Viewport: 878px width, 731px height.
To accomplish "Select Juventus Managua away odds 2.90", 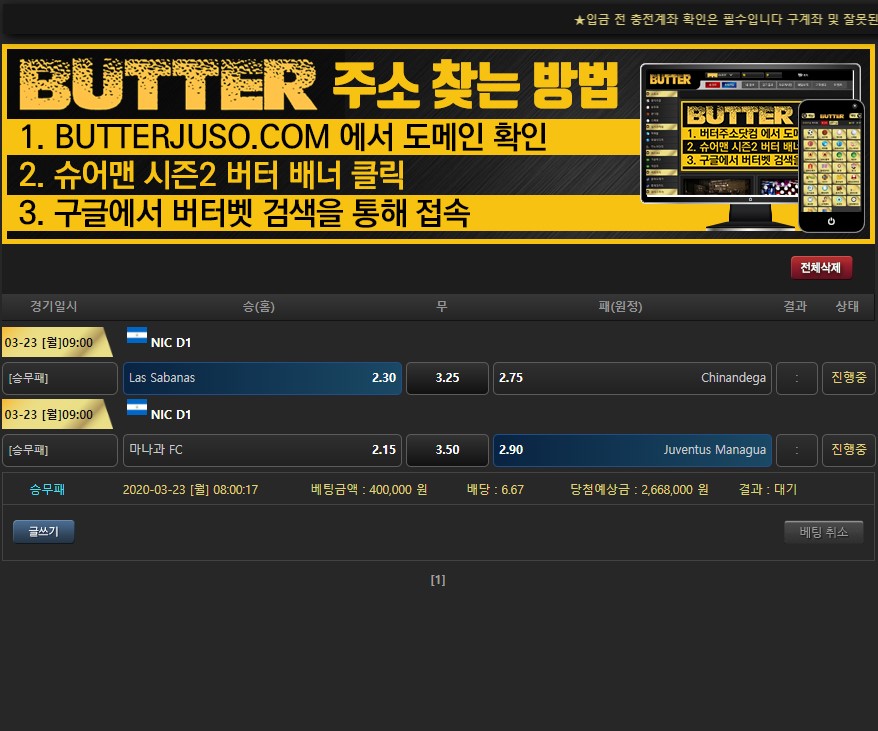I will (632, 450).
